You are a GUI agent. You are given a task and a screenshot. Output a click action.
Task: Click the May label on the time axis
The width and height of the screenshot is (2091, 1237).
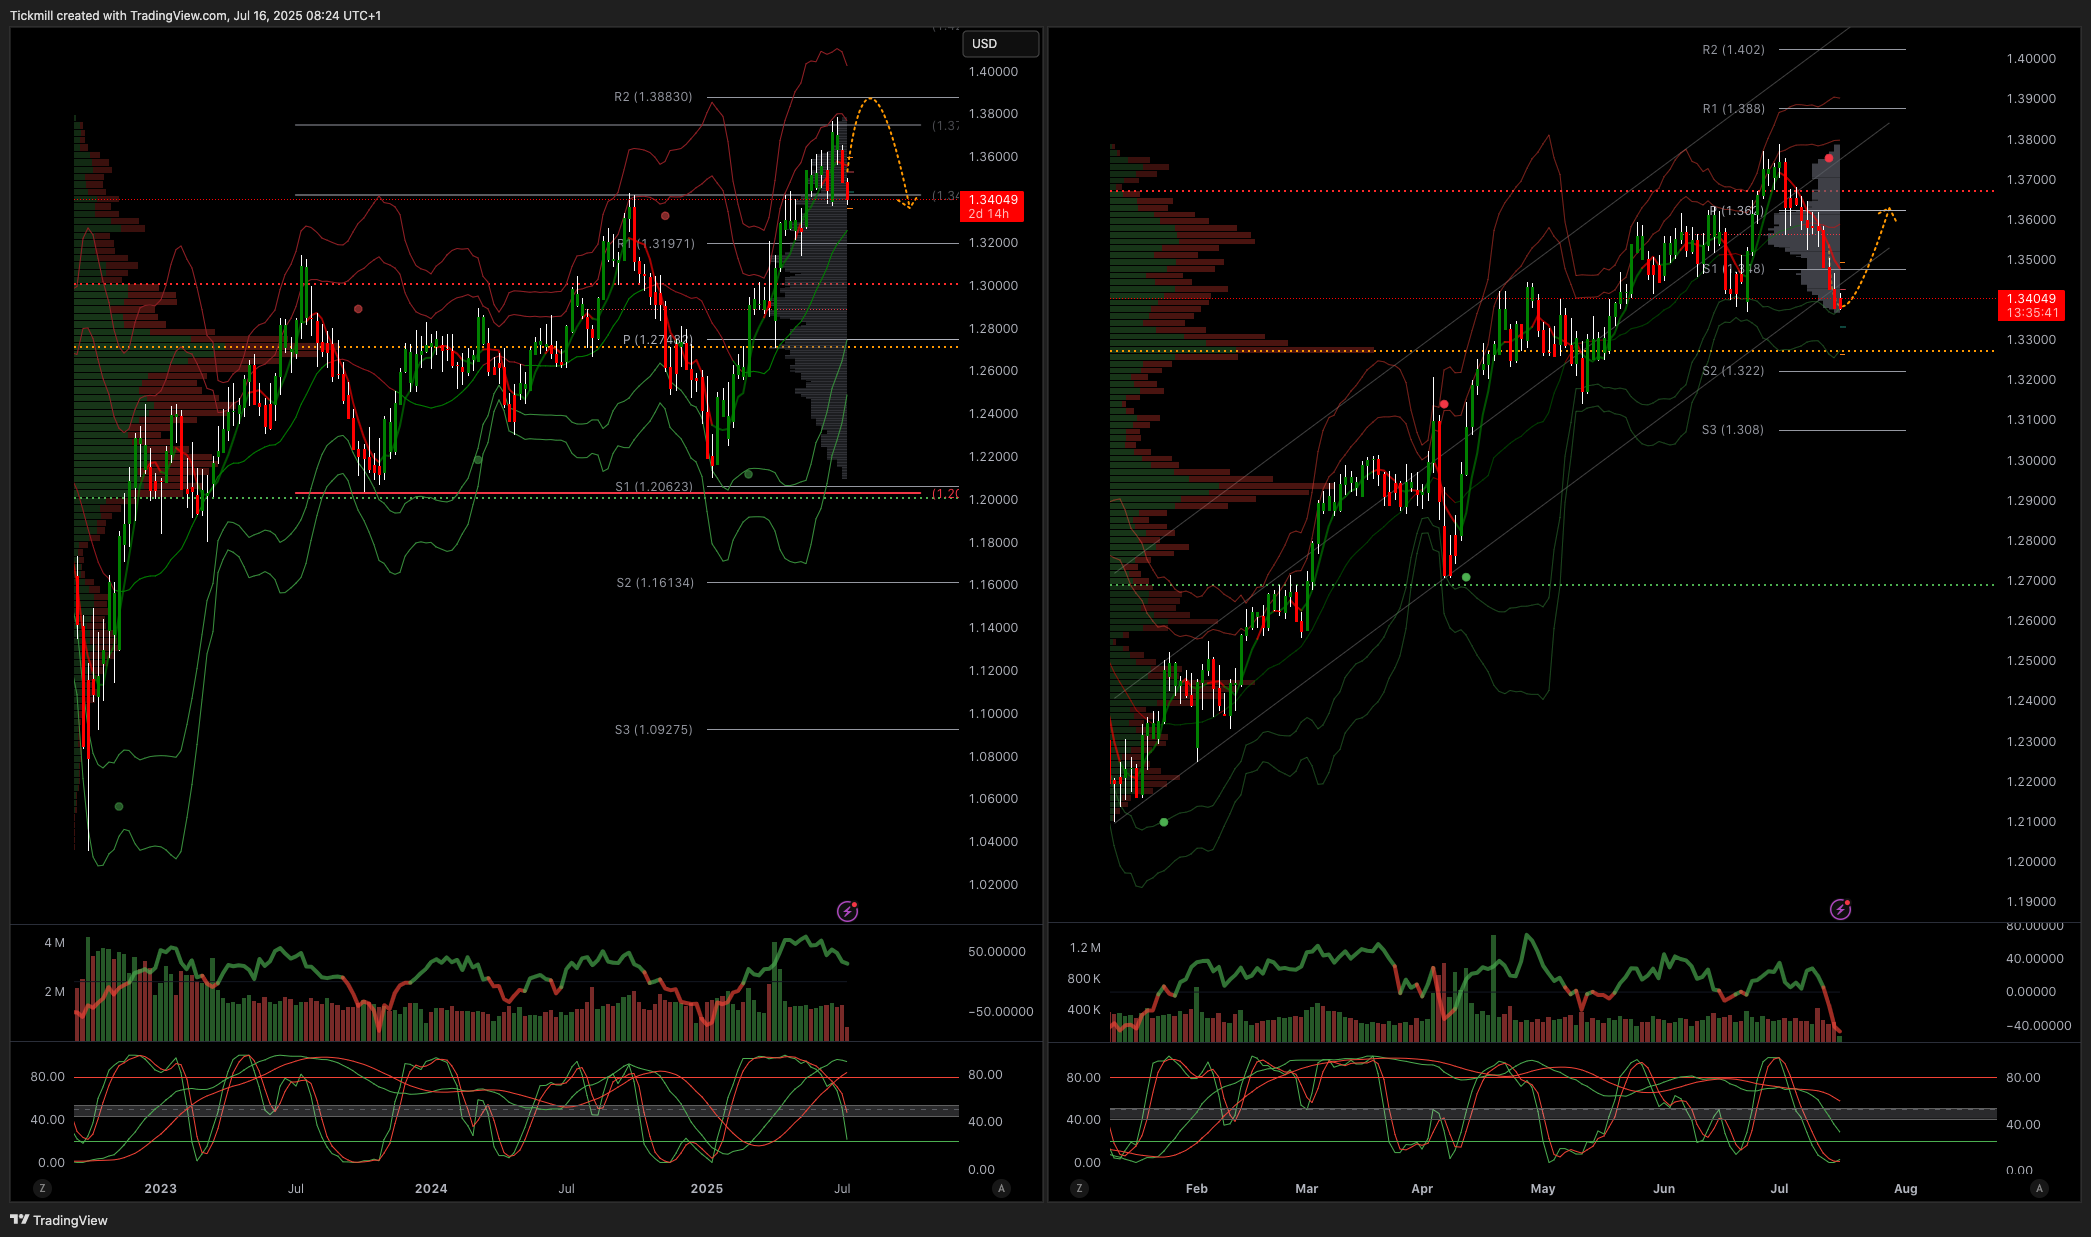click(x=1543, y=1189)
